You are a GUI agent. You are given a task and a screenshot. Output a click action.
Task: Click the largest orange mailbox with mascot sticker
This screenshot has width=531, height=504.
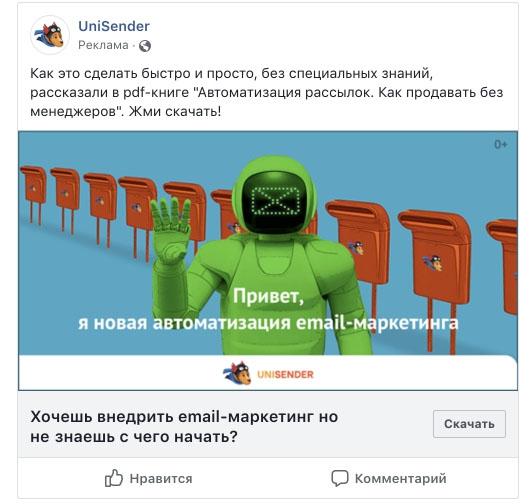[436, 257]
